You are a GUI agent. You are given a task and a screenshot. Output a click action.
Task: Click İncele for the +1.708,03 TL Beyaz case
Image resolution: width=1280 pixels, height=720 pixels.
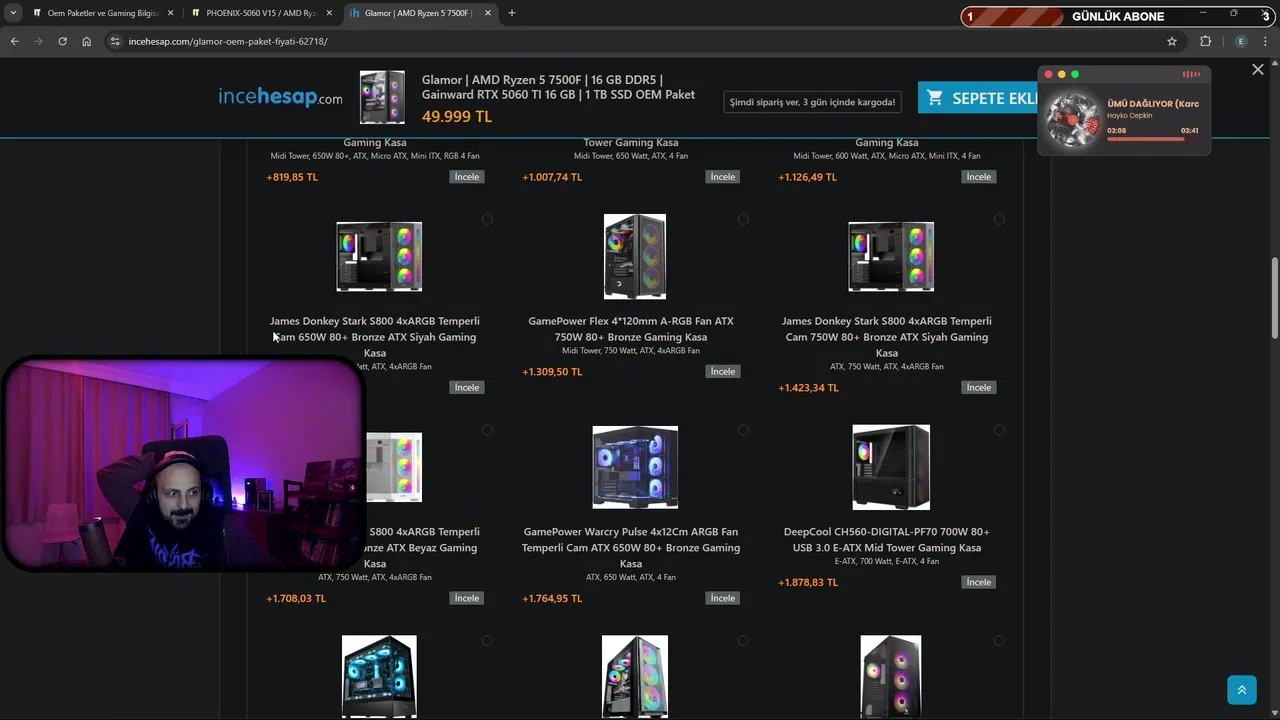click(x=467, y=599)
